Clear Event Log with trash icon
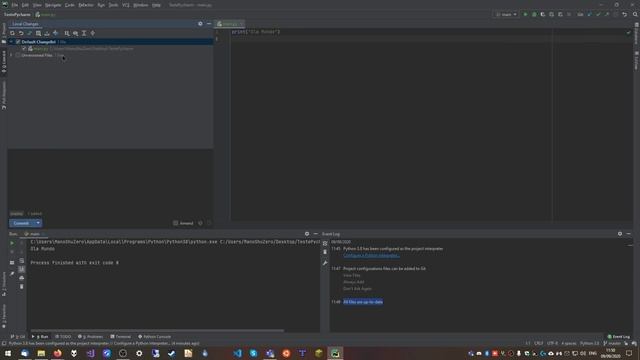This screenshot has width=640, height=360. point(325,252)
